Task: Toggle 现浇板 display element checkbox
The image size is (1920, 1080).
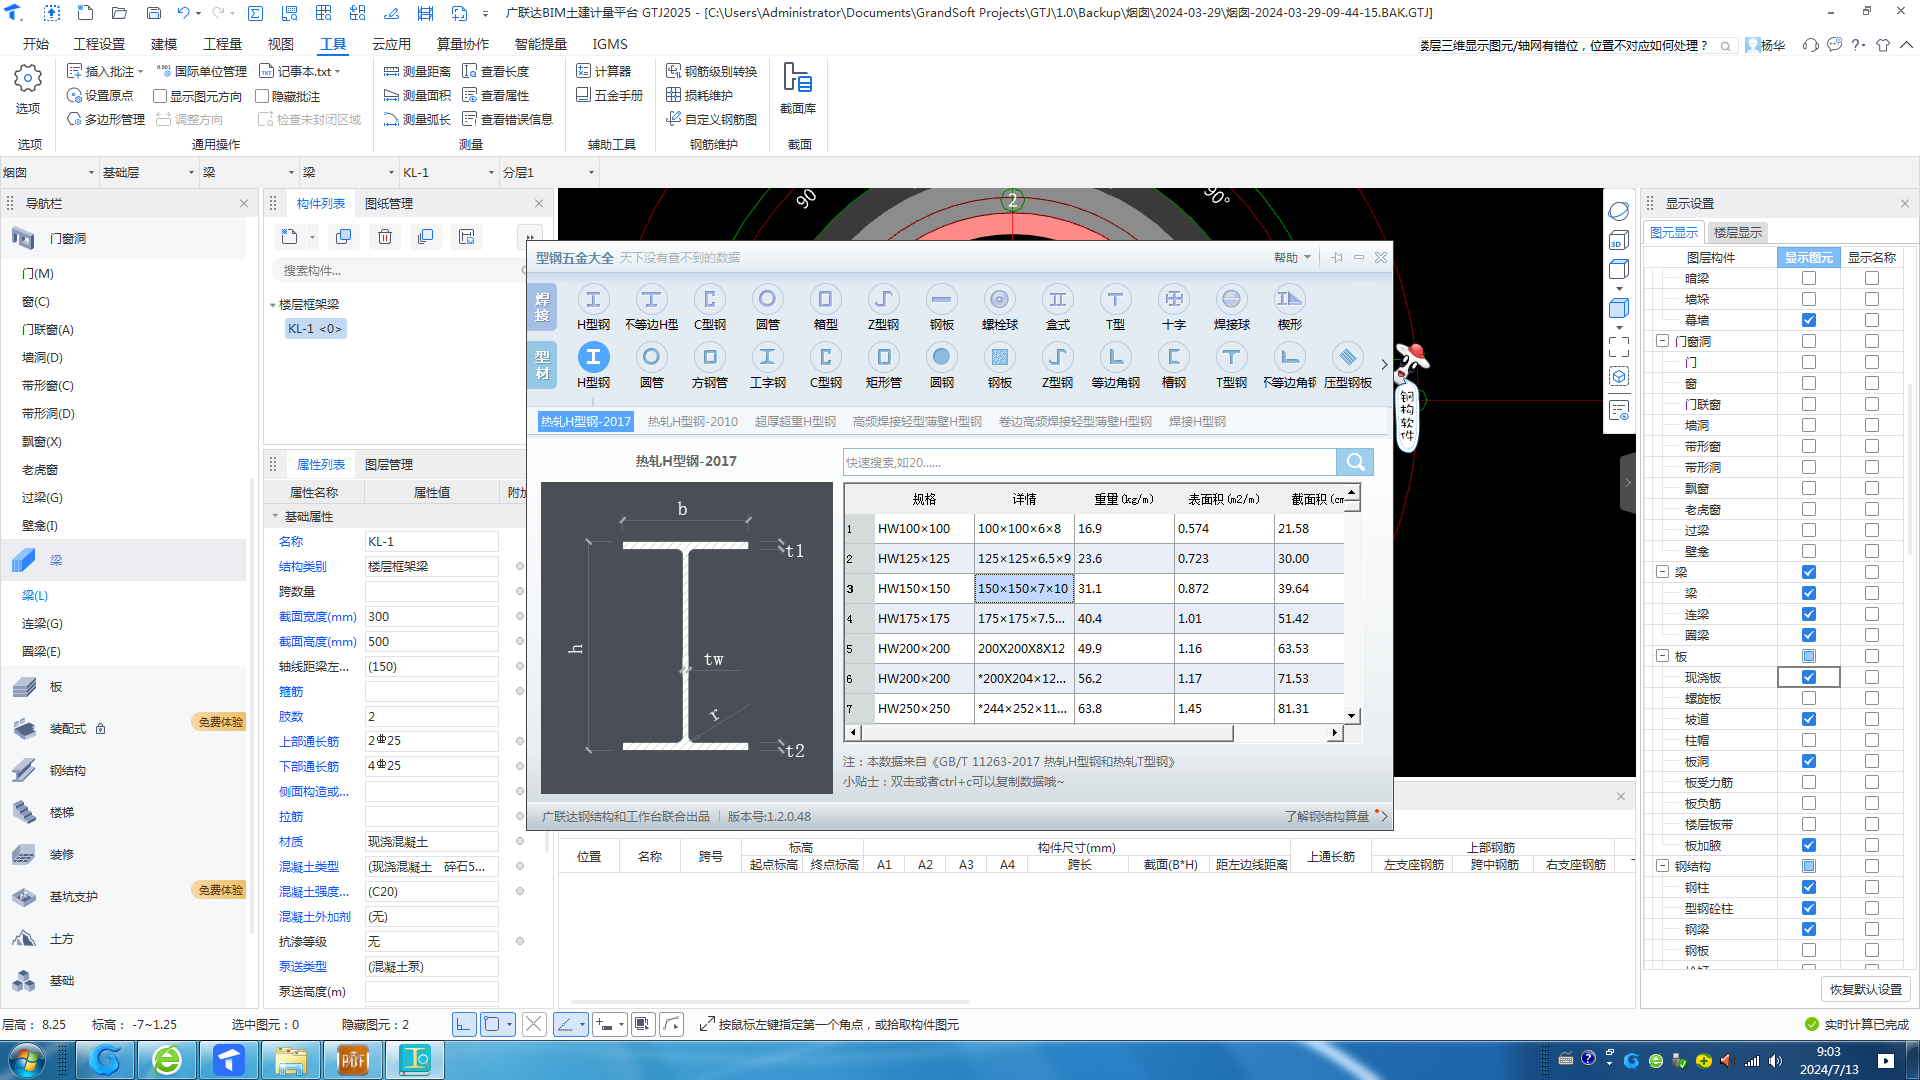Action: coord(1808,677)
